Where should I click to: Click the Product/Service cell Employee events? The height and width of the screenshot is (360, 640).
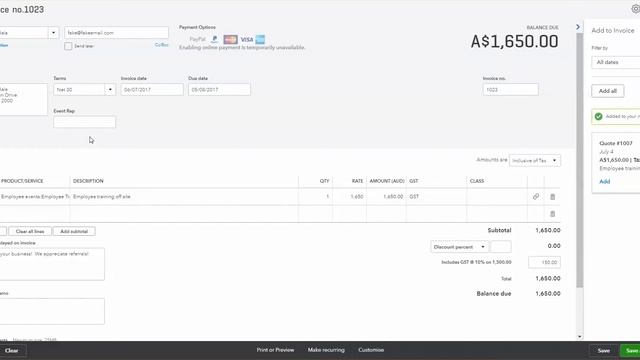click(35, 197)
